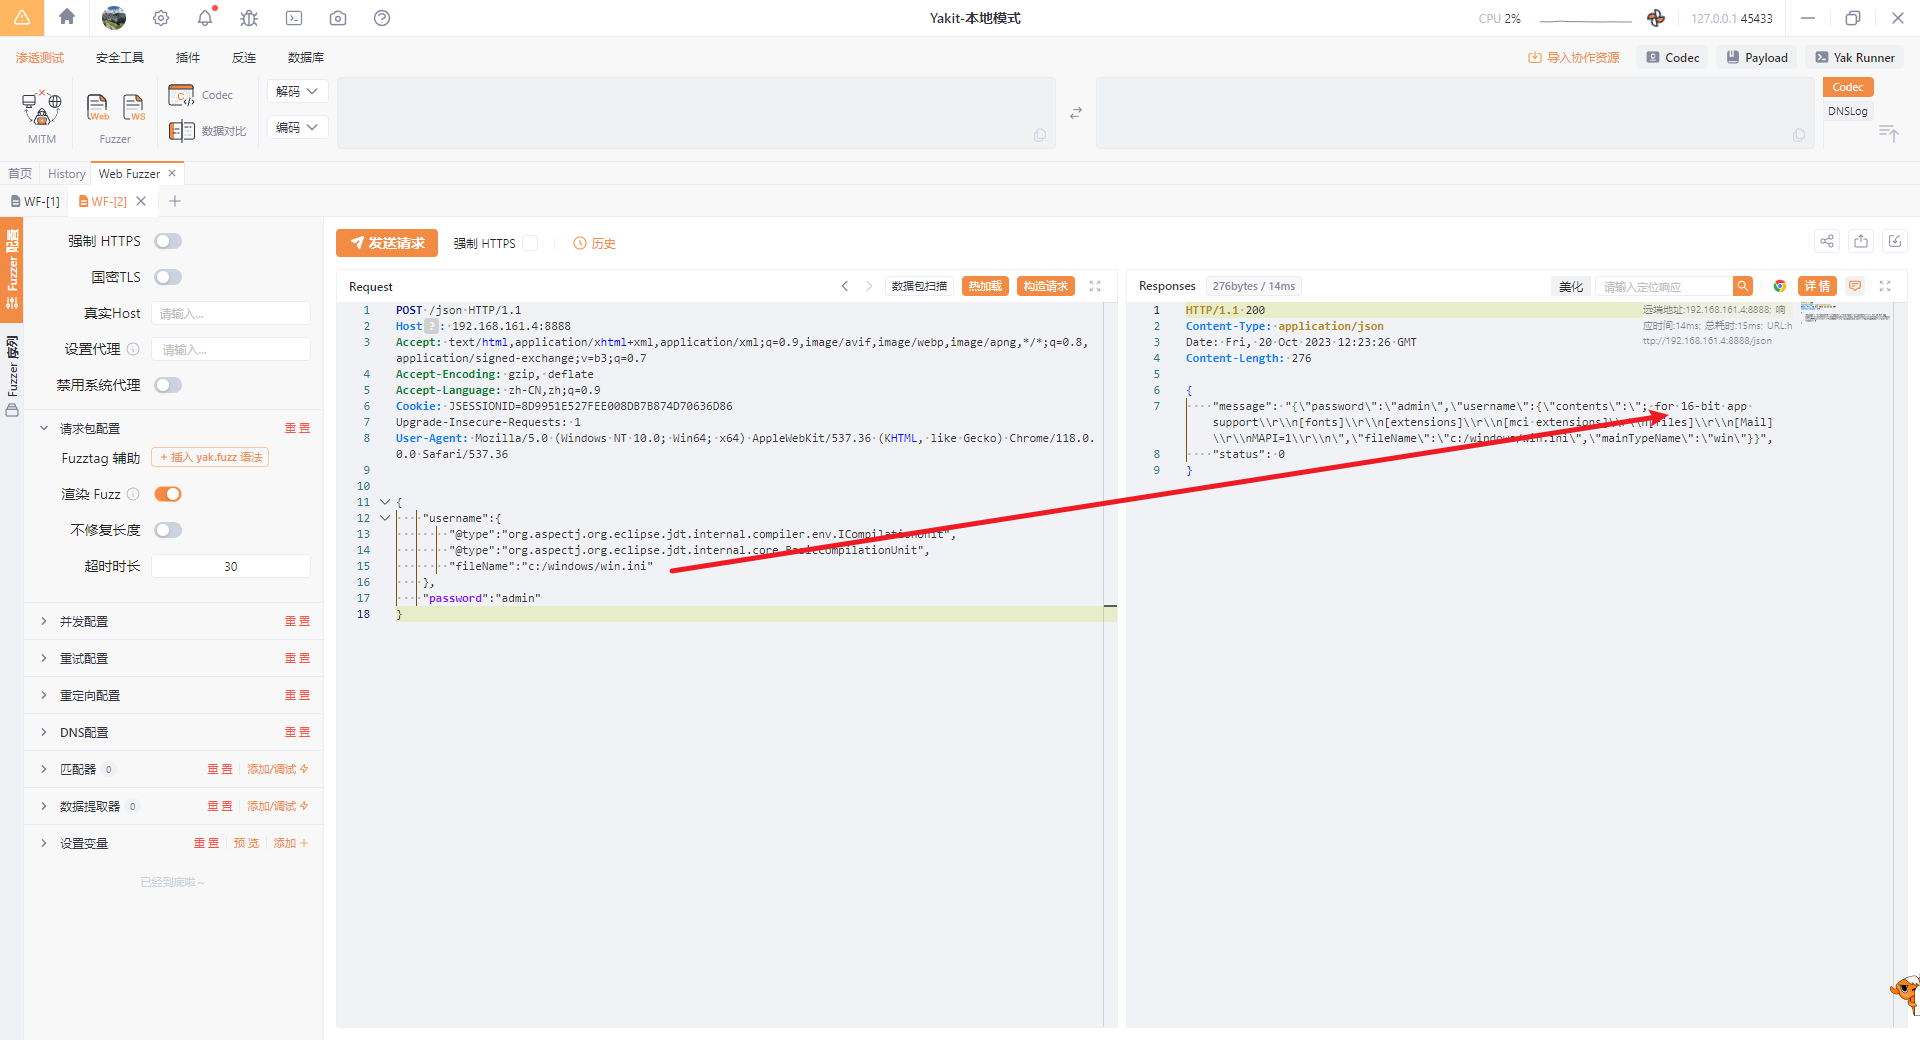
Task: Click the response comment icon
Action: (1855, 286)
